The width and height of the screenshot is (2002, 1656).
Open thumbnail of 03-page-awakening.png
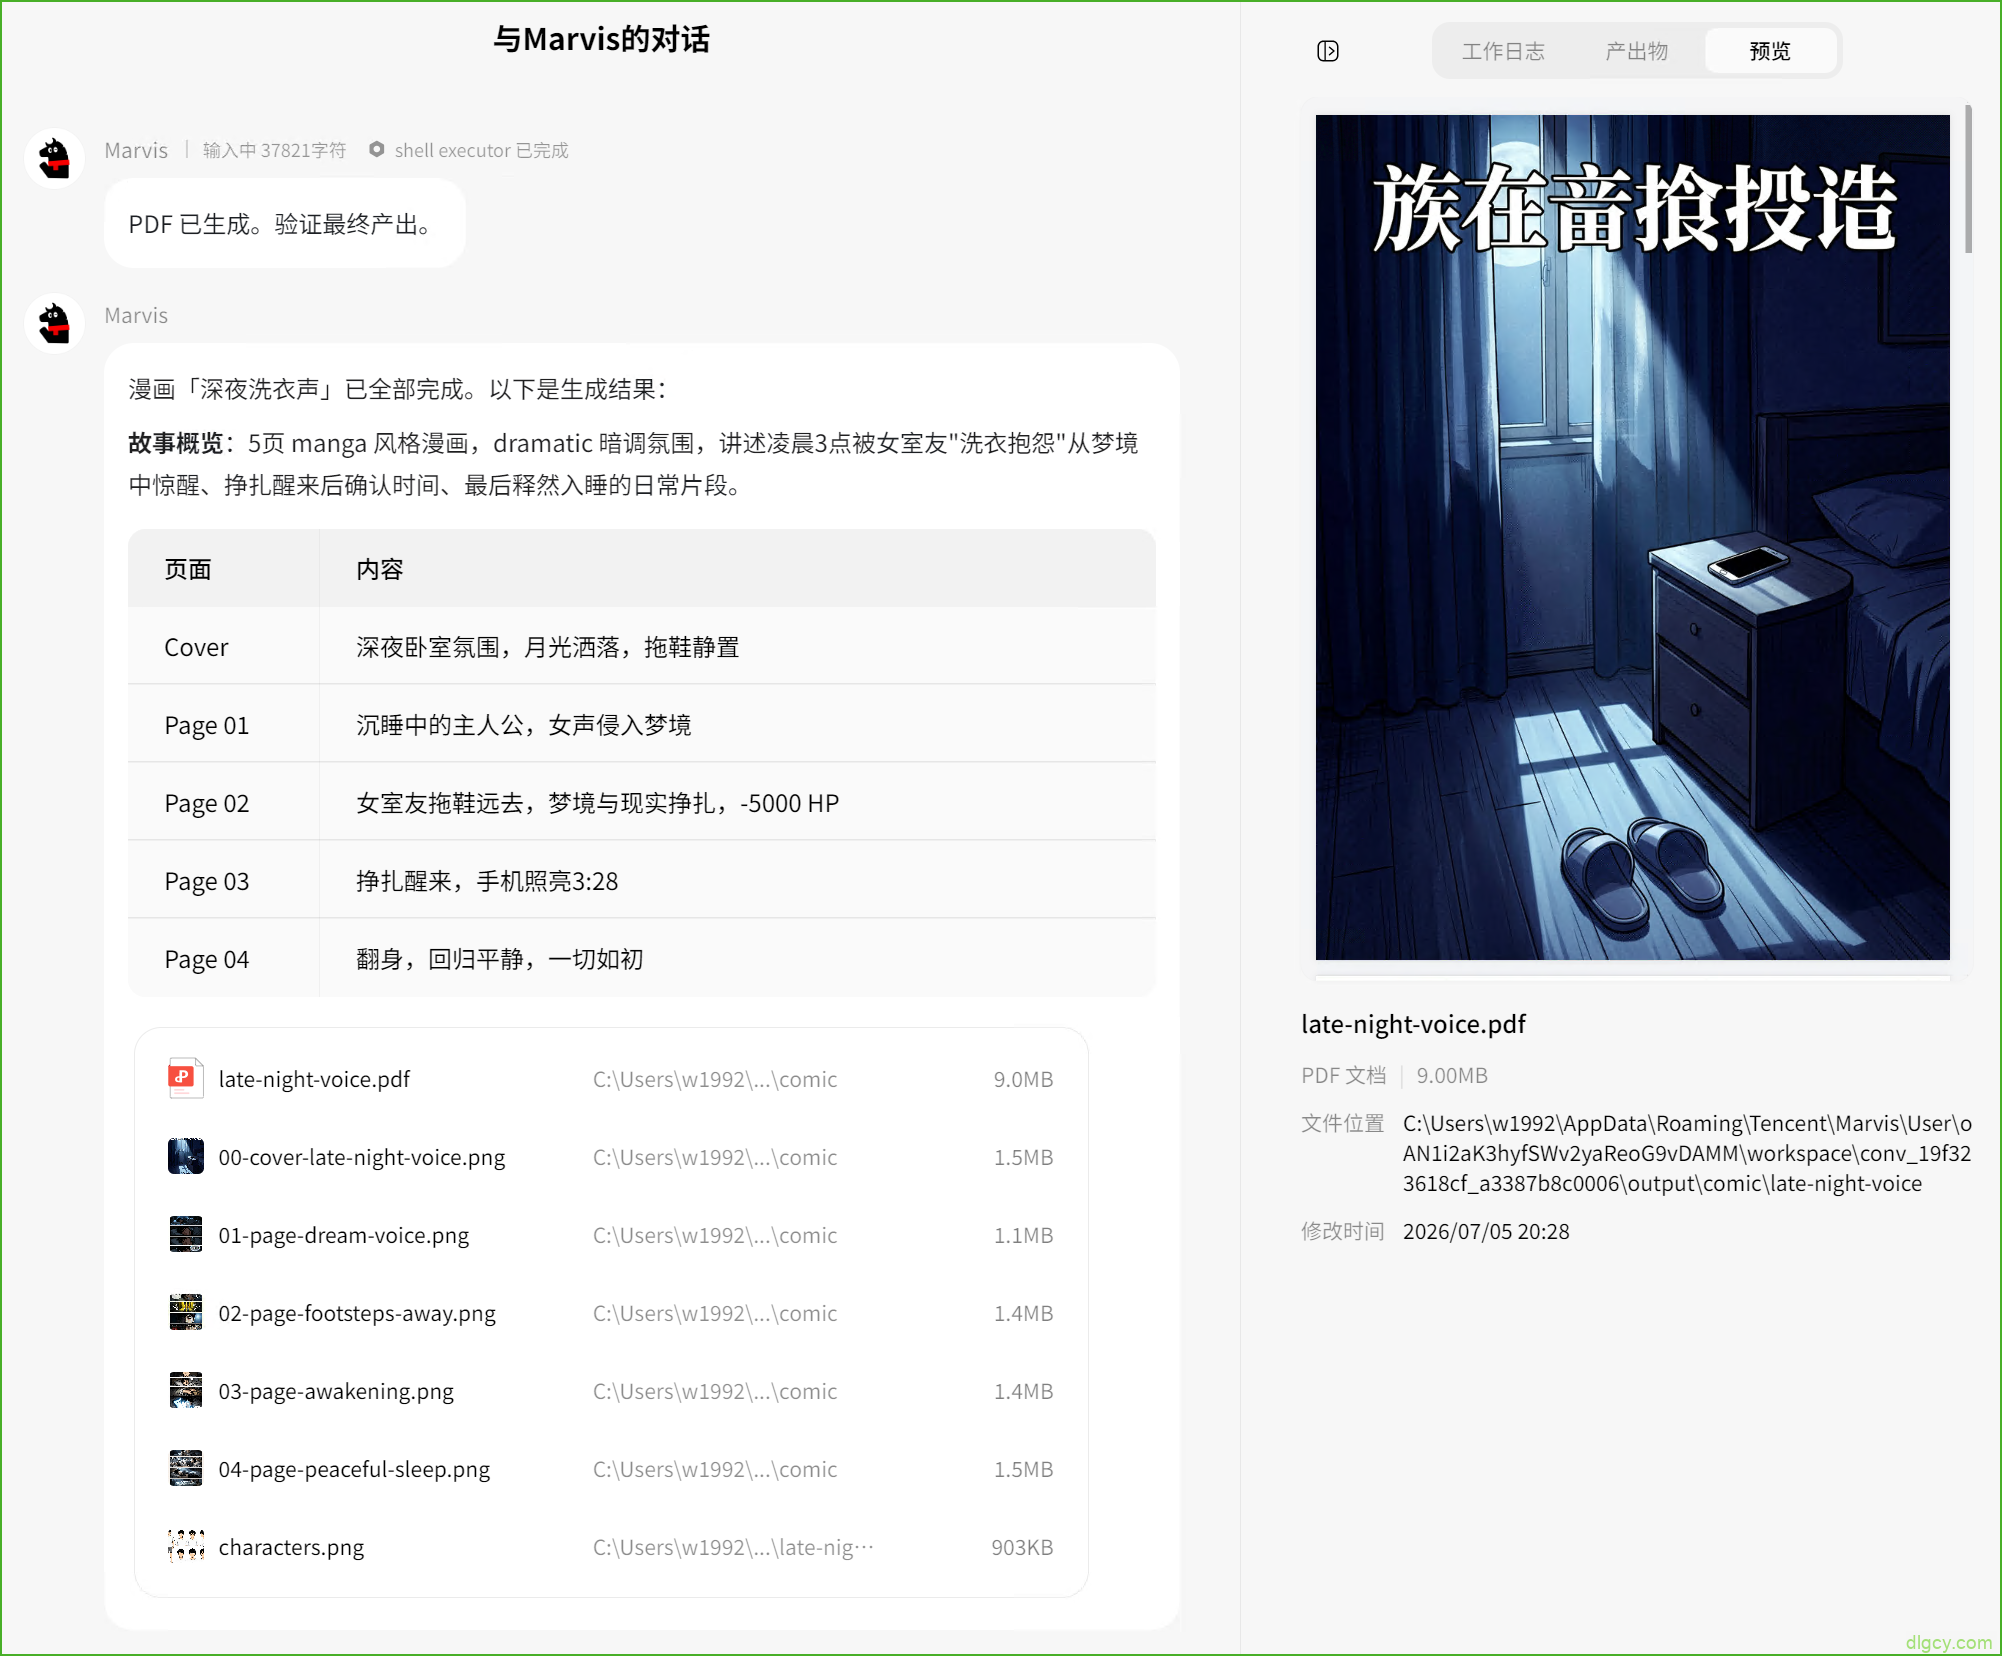[x=185, y=1390]
